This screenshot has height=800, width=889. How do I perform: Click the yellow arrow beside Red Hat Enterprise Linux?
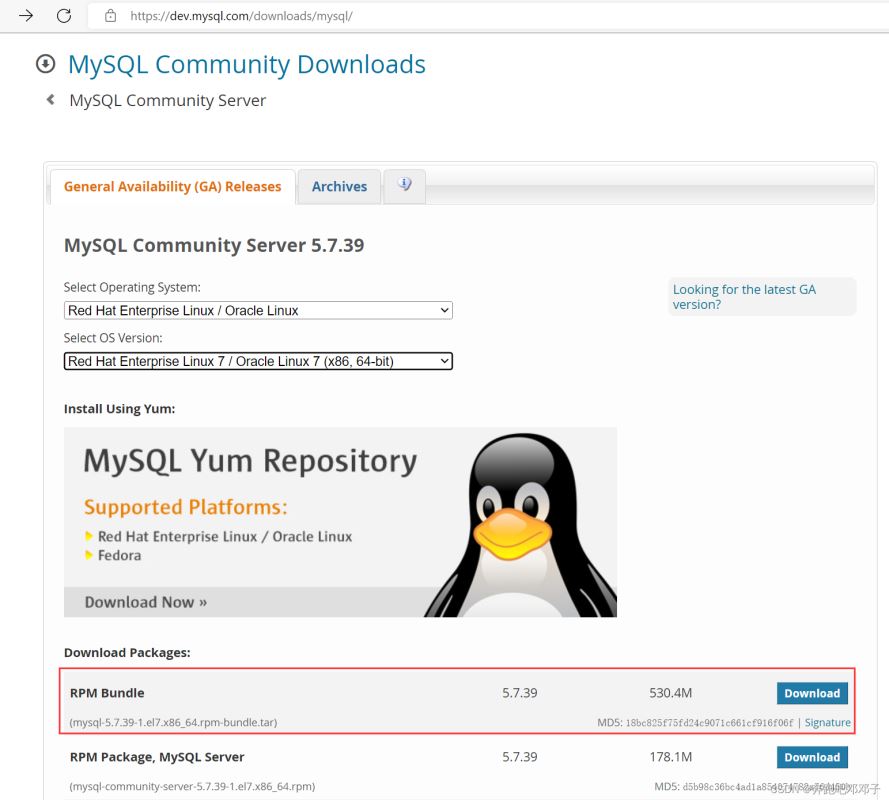click(88, 536)
